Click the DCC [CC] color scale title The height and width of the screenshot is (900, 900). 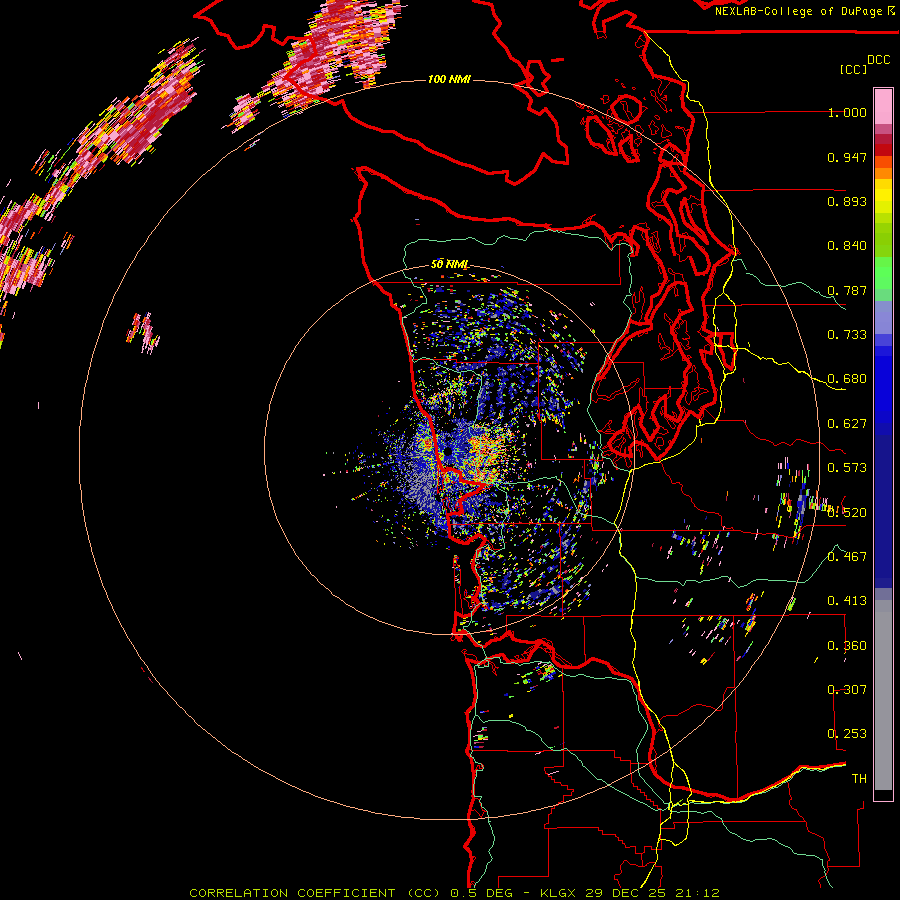pyautogui.click(x=864, y=65)
